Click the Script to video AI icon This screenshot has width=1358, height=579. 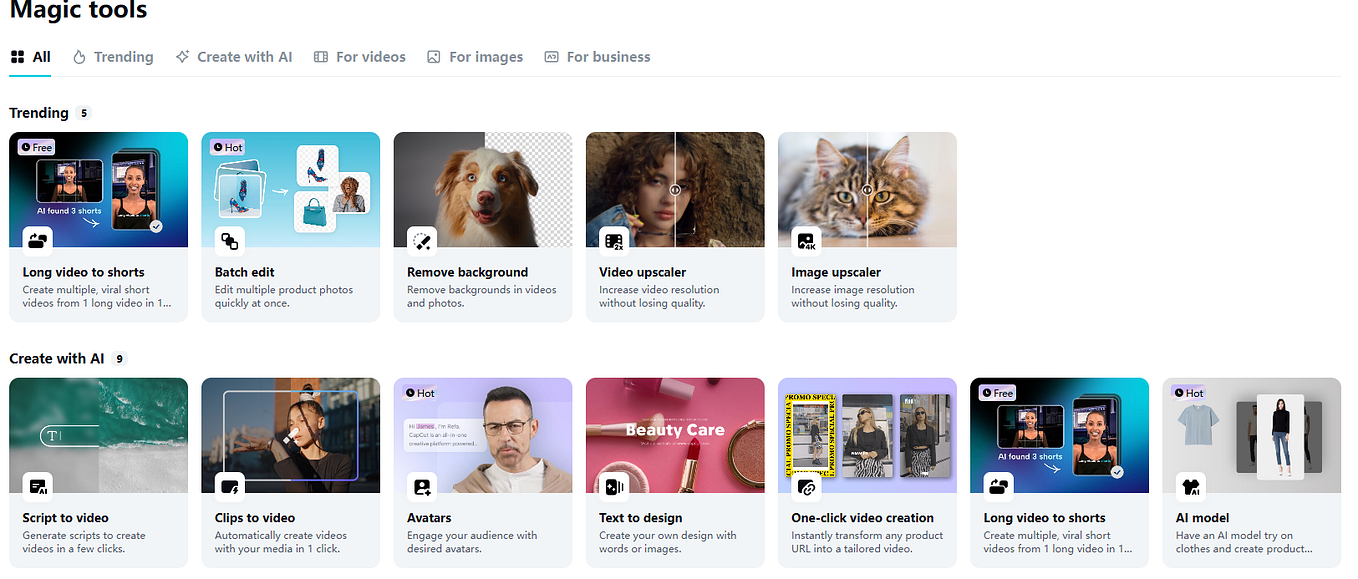tap(38, 486)
